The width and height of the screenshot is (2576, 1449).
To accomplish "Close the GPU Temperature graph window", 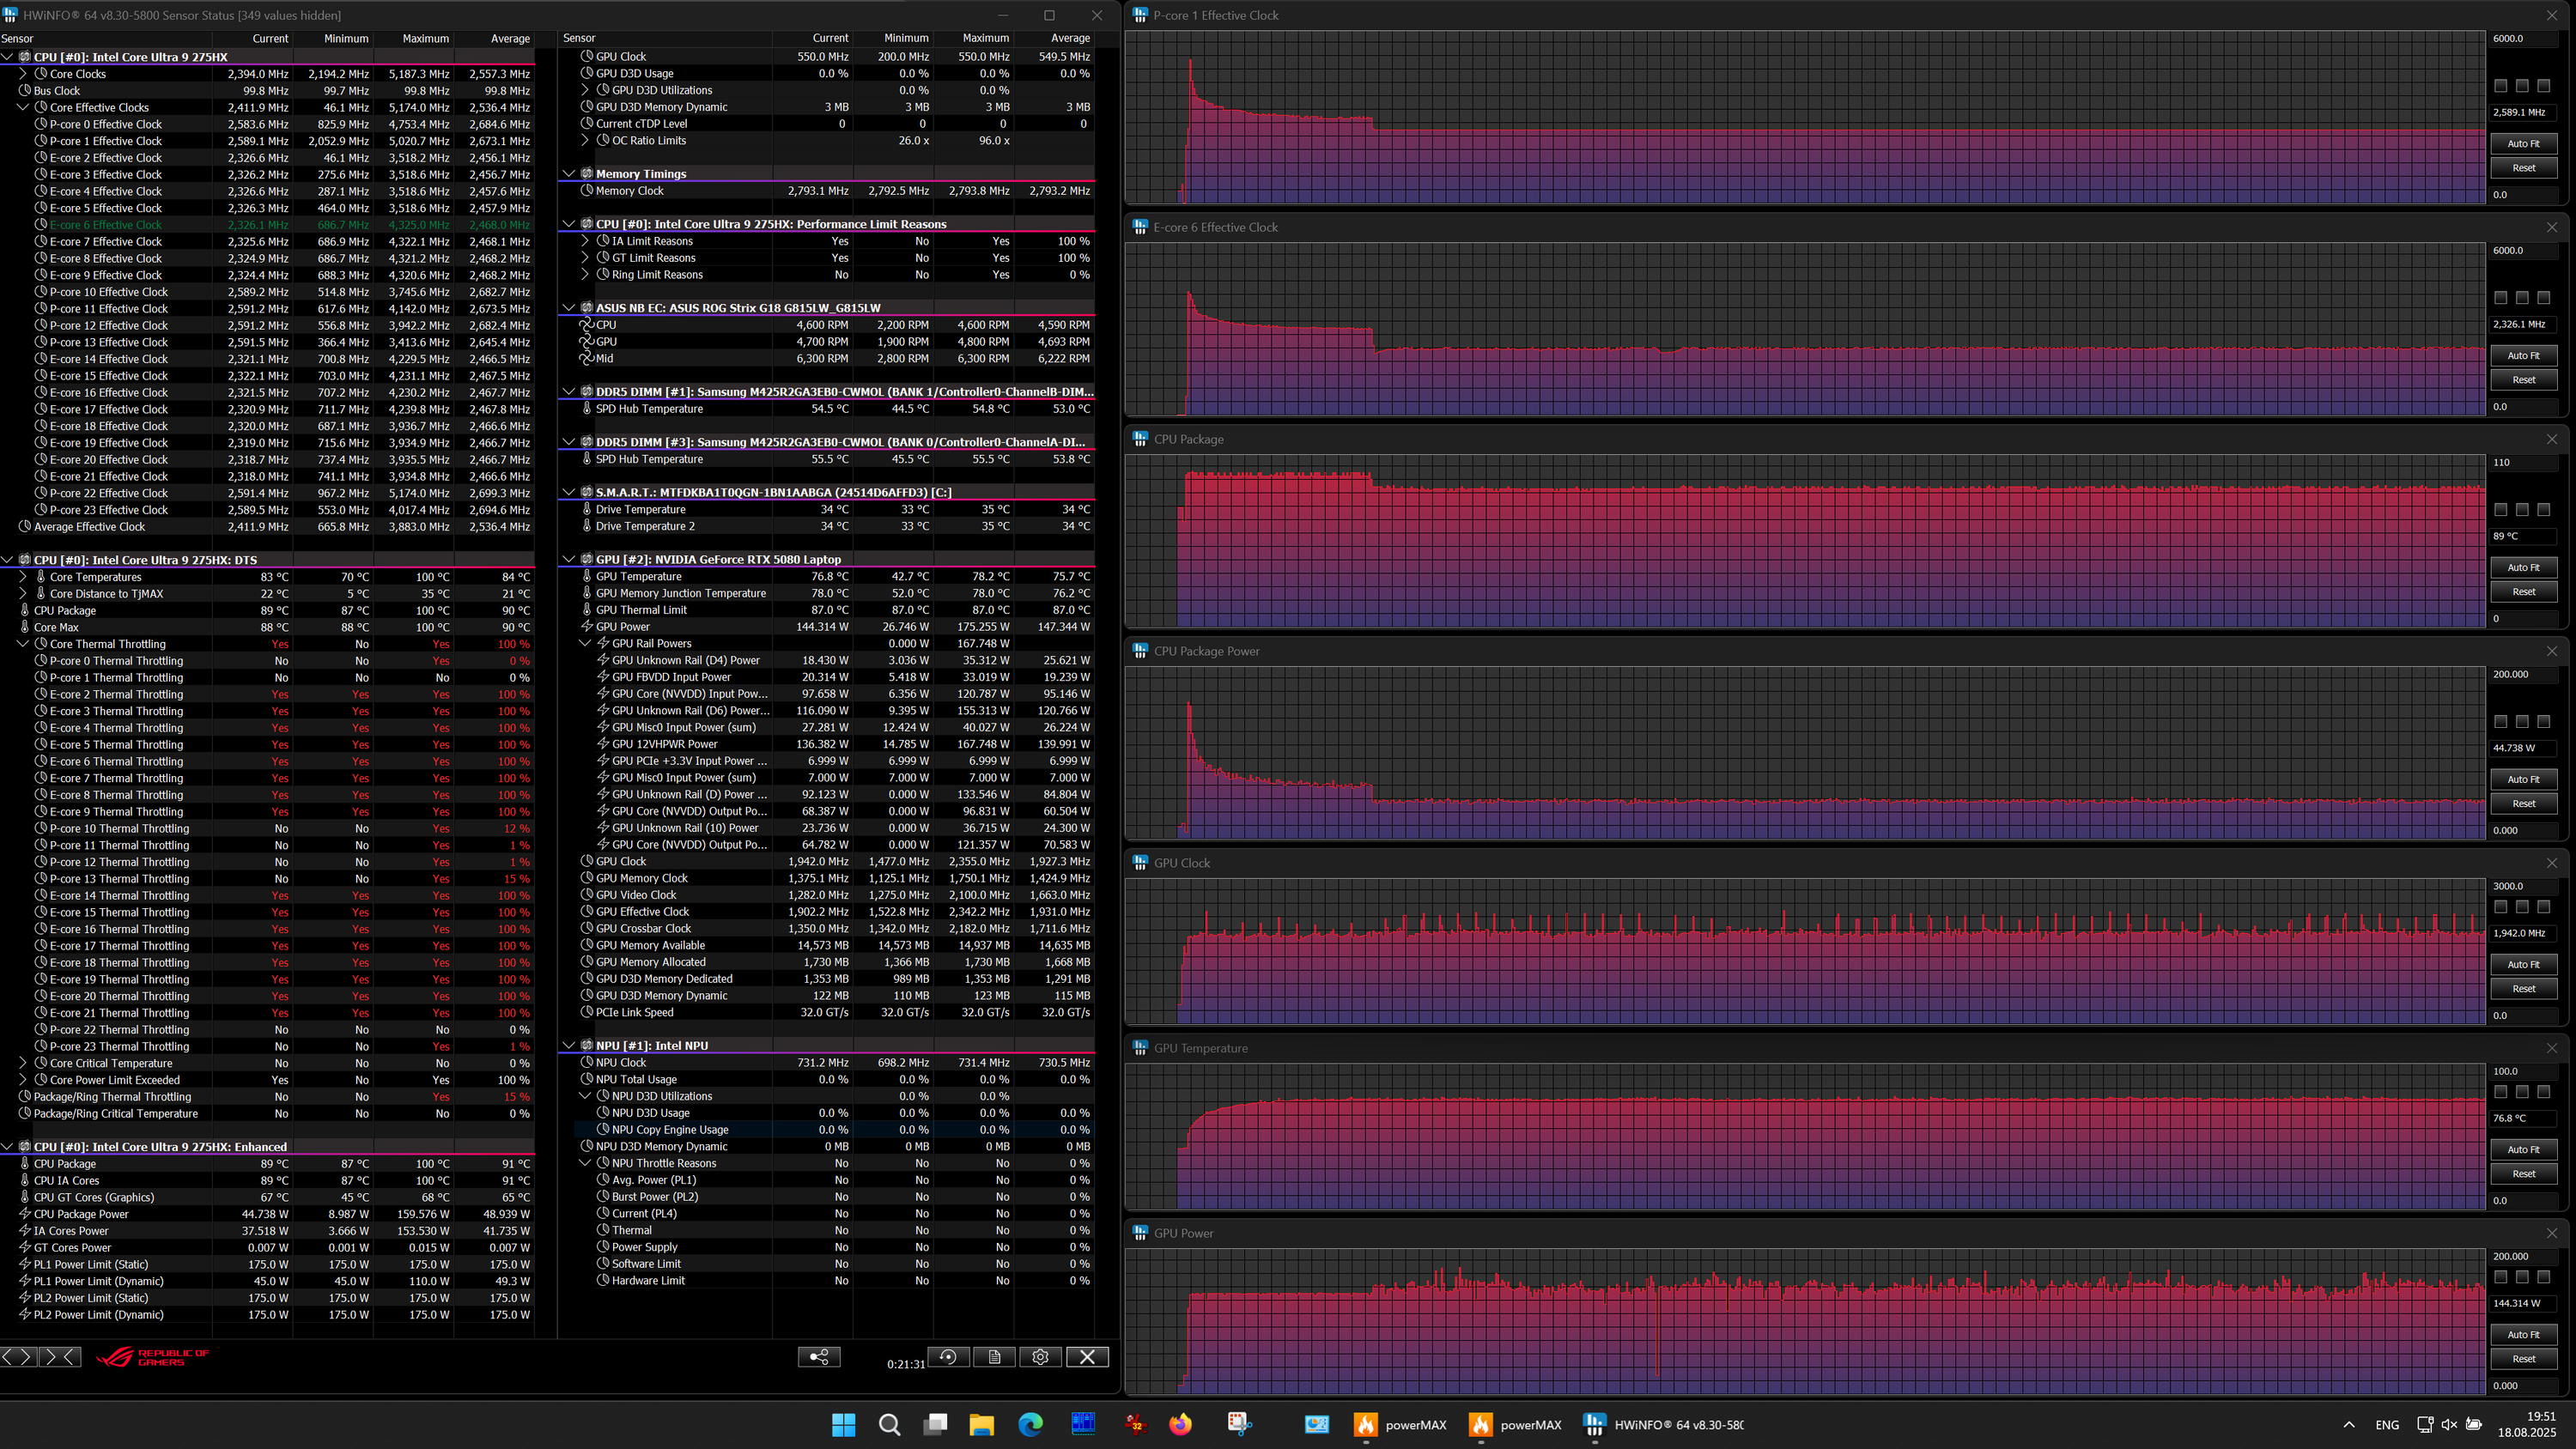I will pos(2551,1048).
